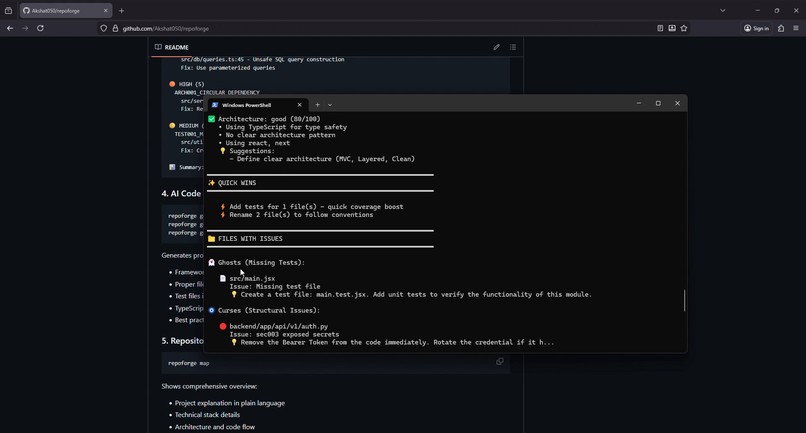Click 'Define clear architecture' suggestion line

(x=322, y=159)
